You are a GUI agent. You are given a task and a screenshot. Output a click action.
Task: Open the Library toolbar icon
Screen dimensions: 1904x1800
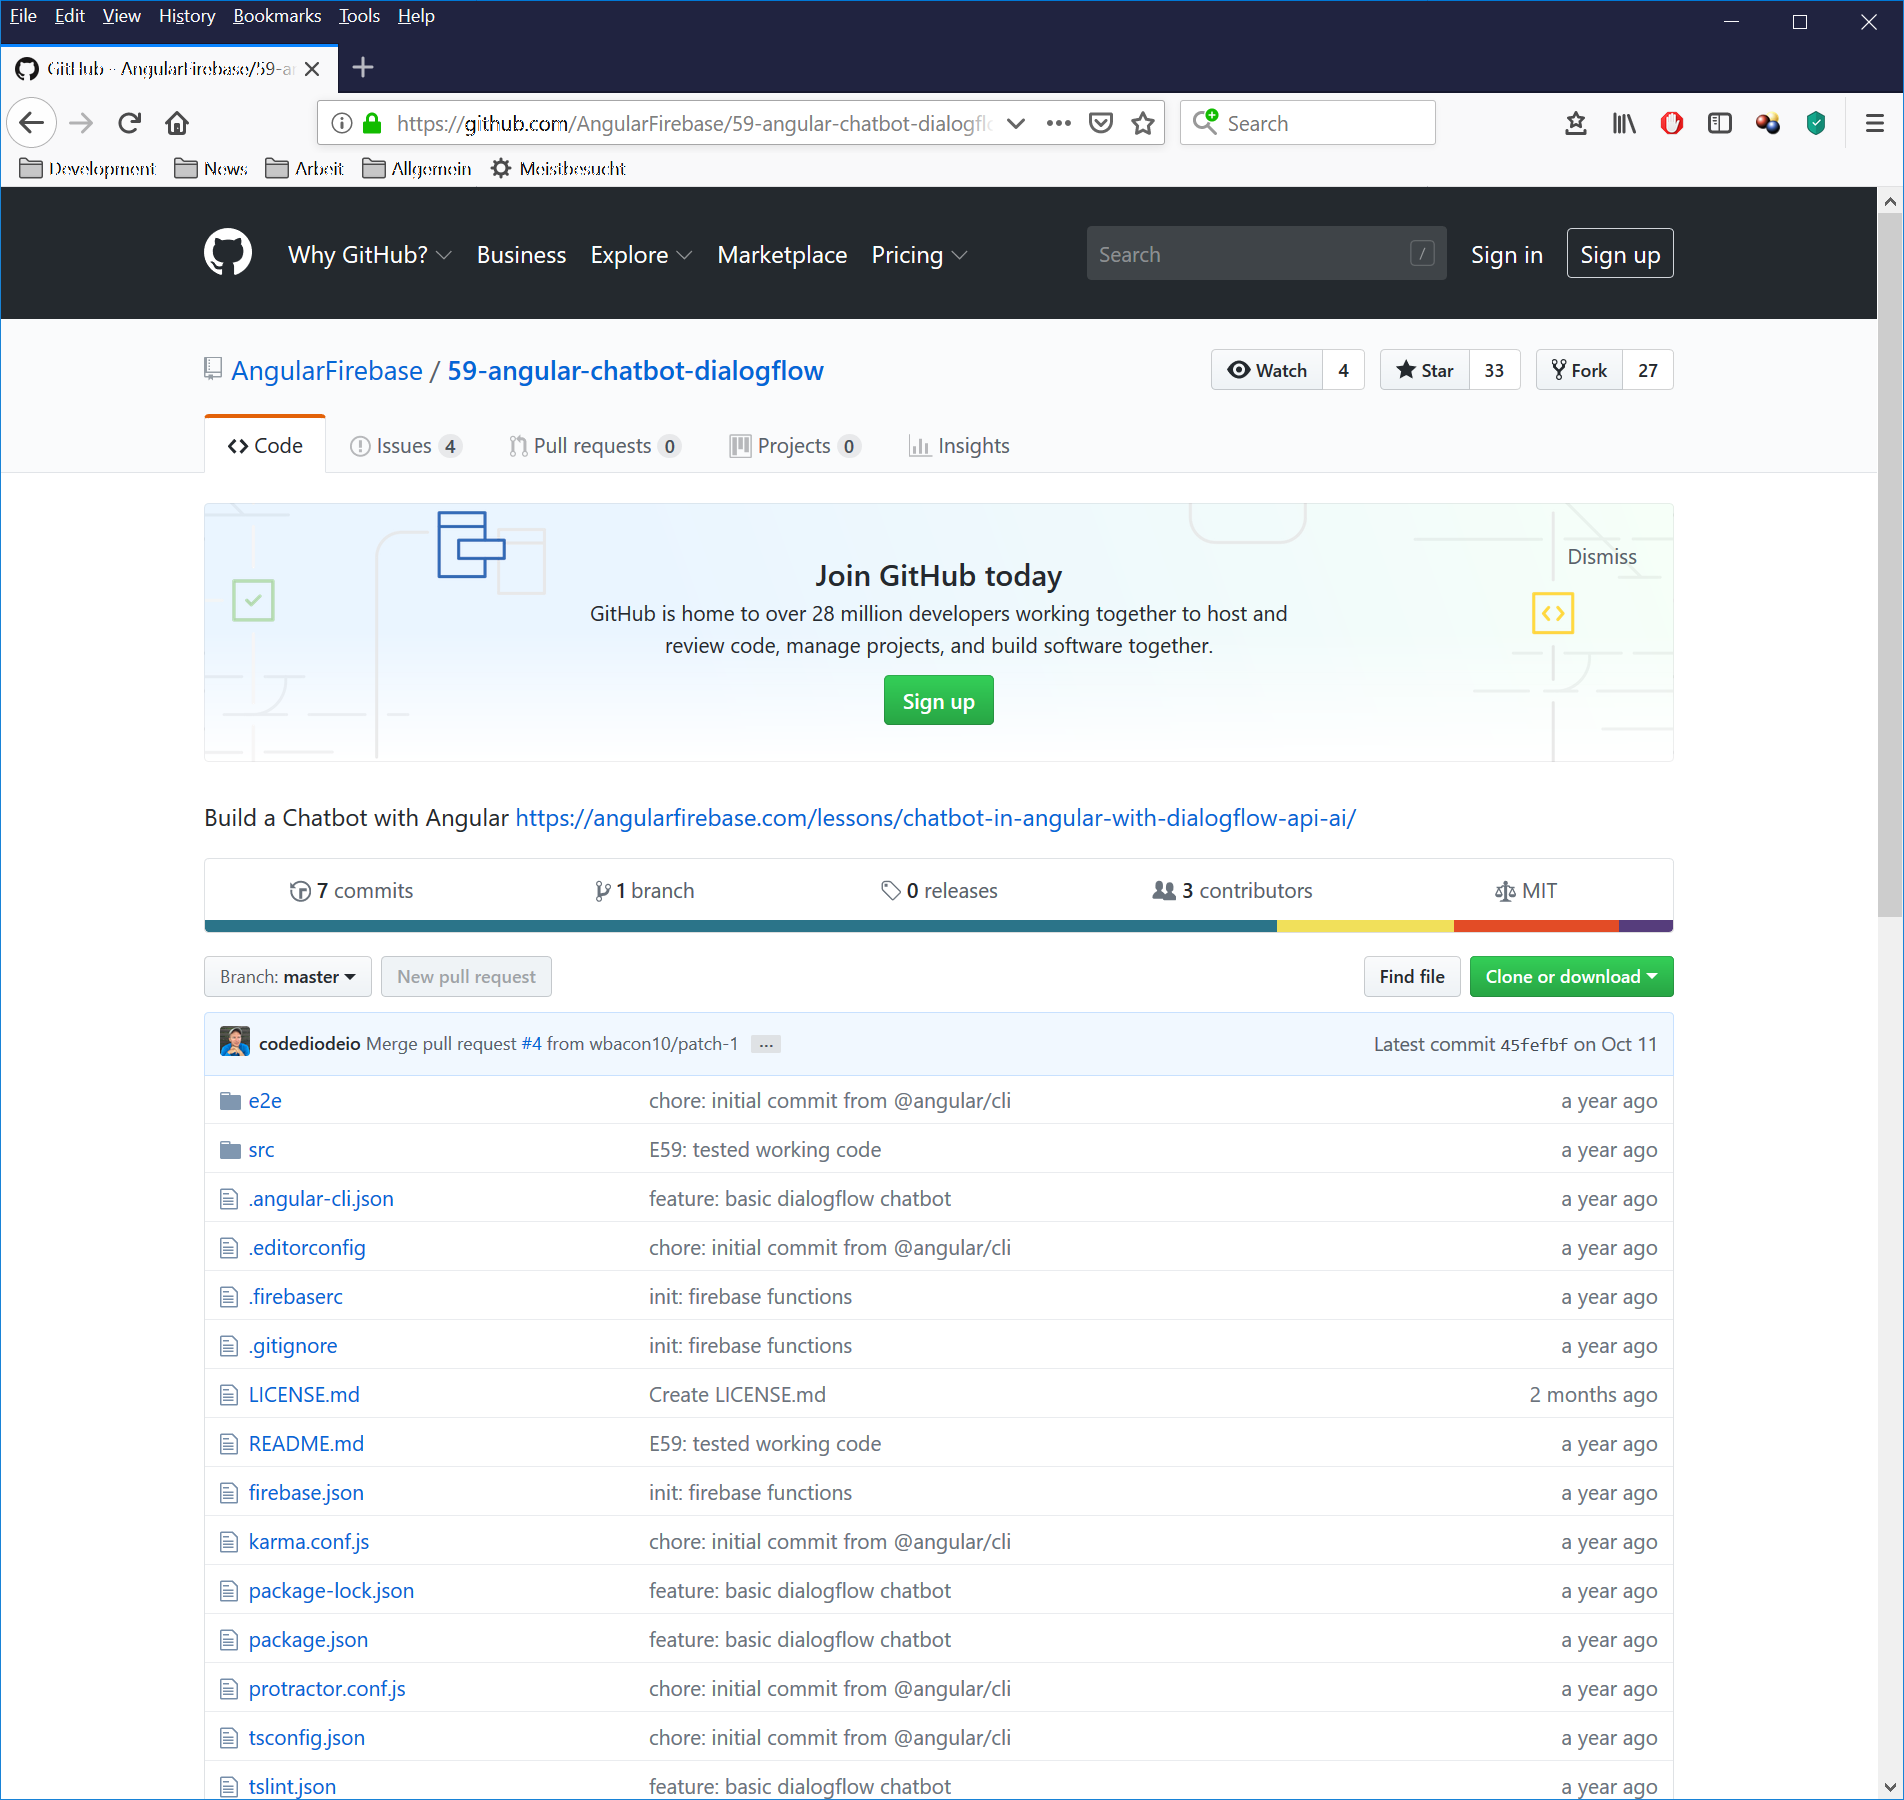click(1624, 123)
